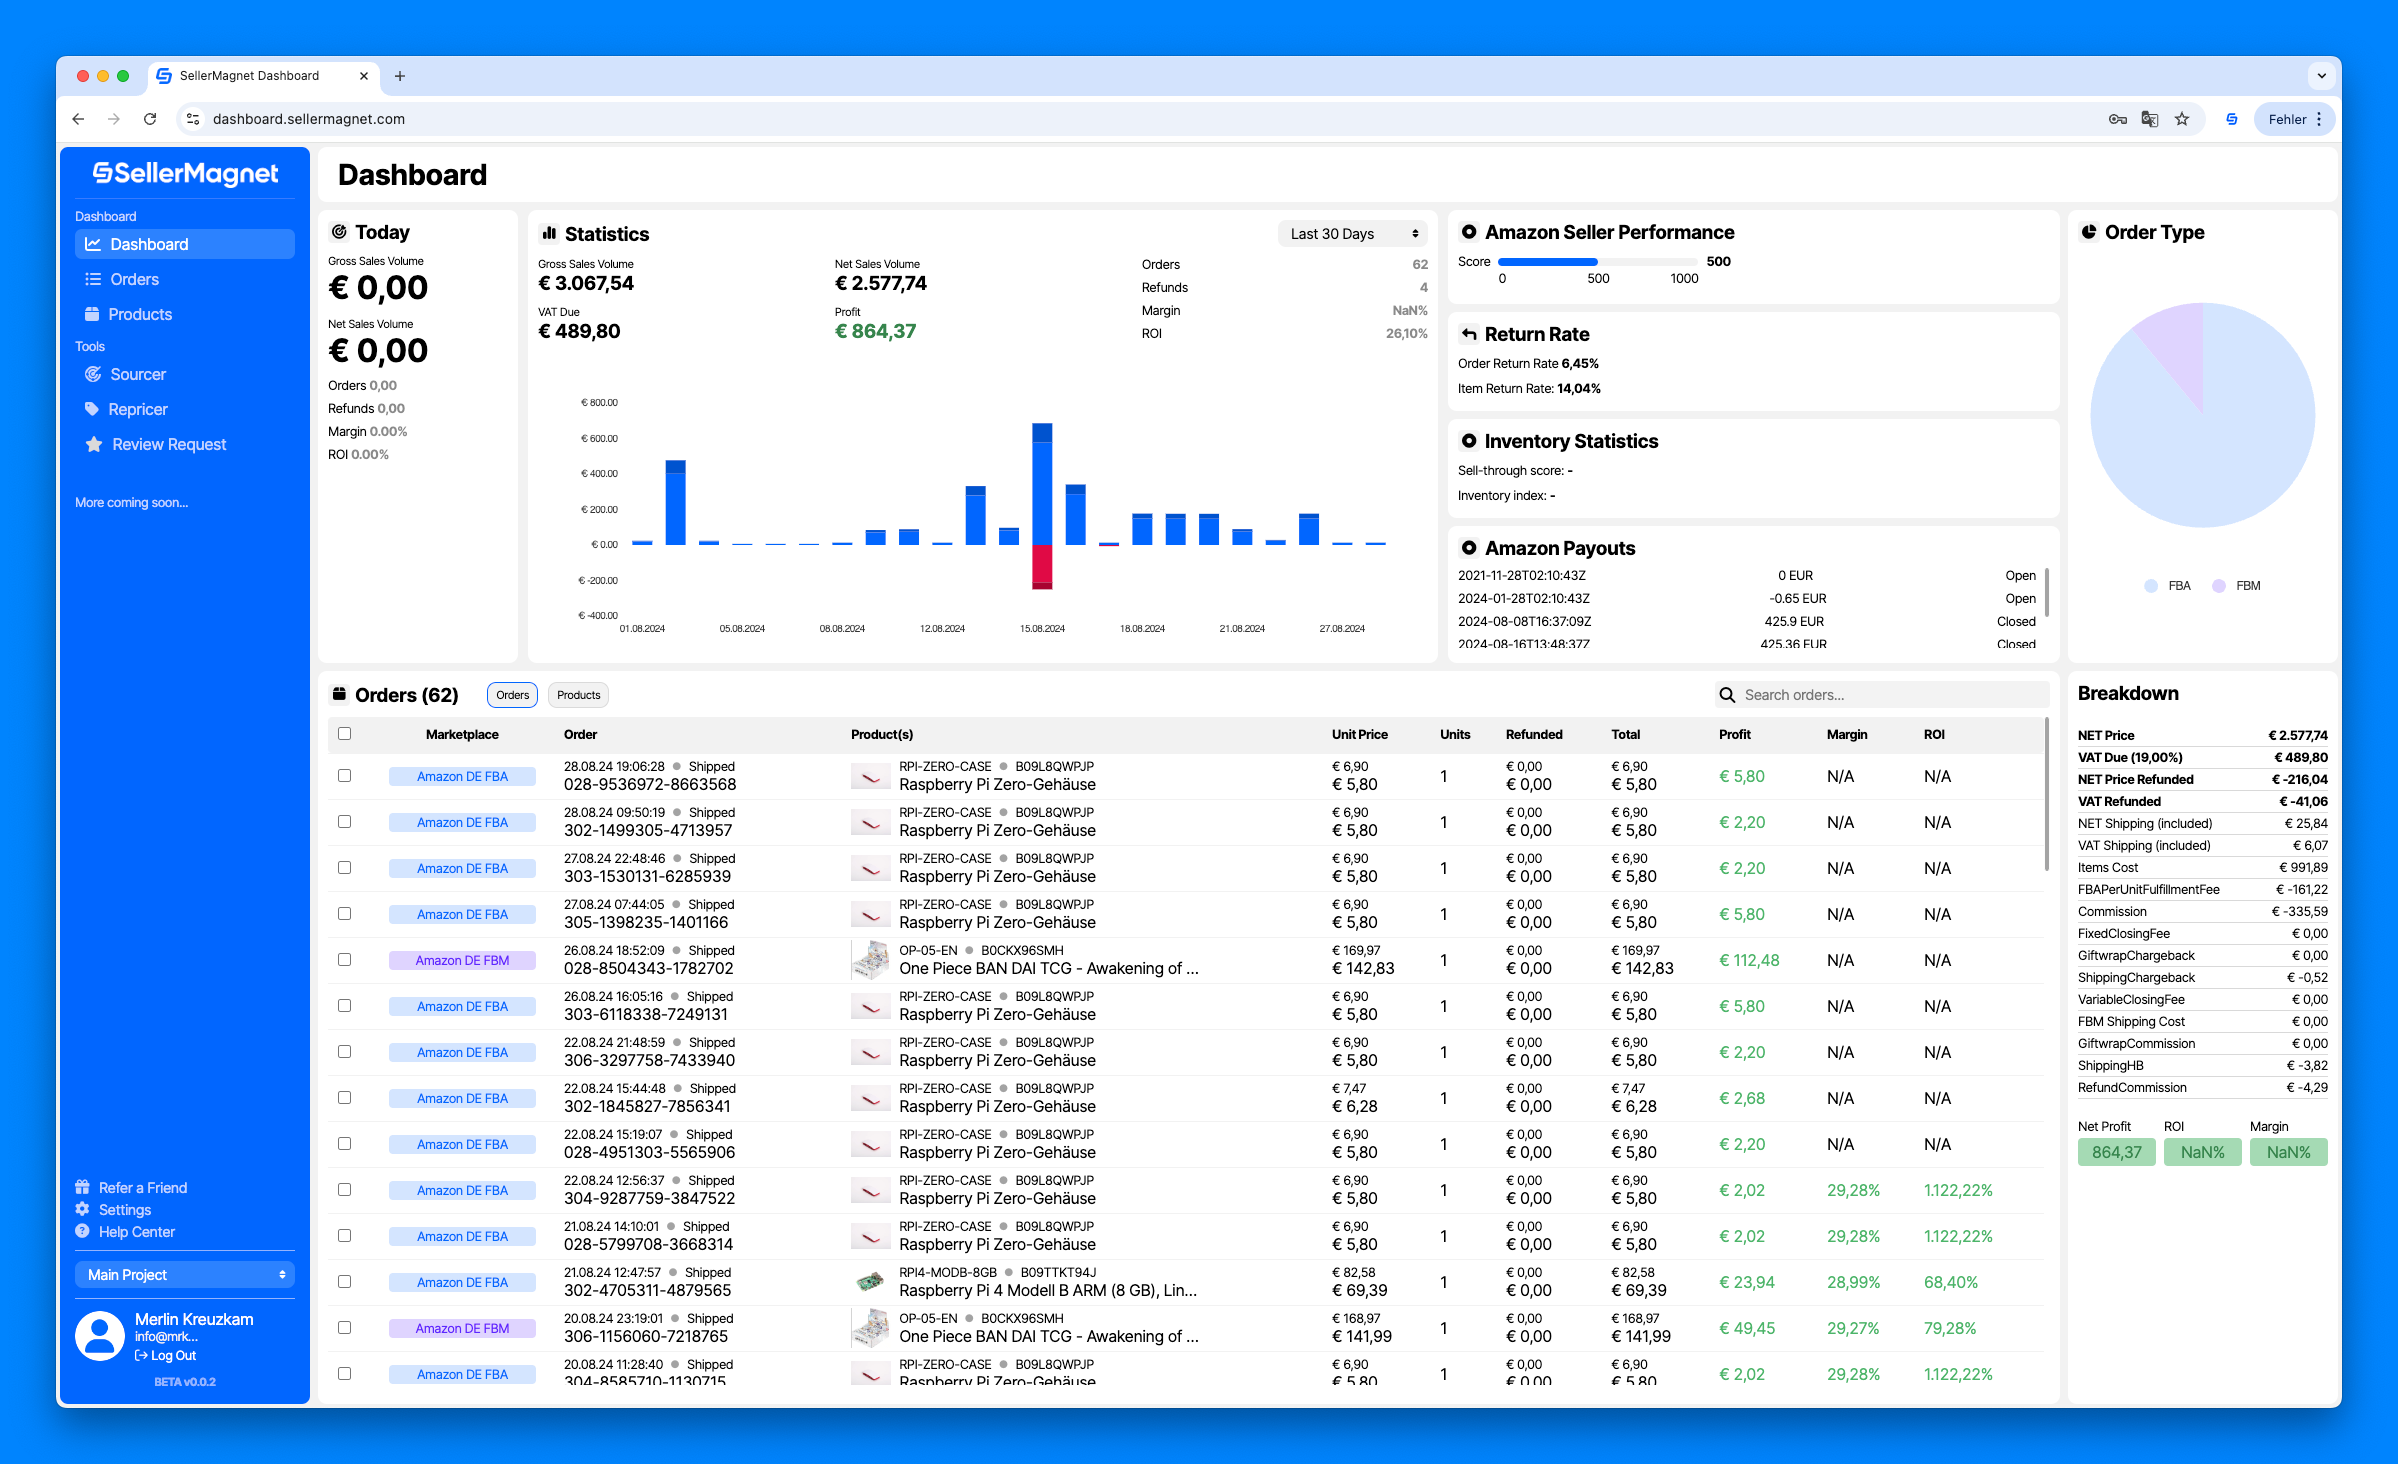Check order 028-9536972-8663568 checkbox

pyautogui.click(x=345, y=776)
